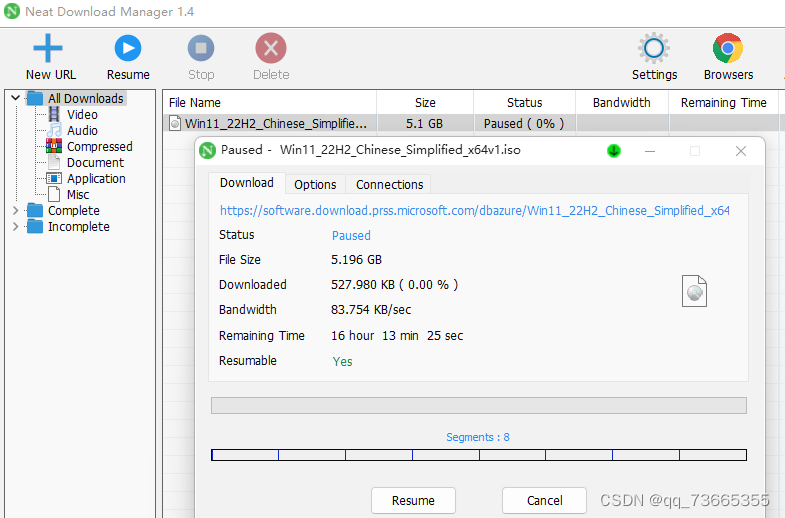Click the 16 hour 13 min remaining time
The height and width of the screenshot is (518, 785).
(x=397, y=335)
